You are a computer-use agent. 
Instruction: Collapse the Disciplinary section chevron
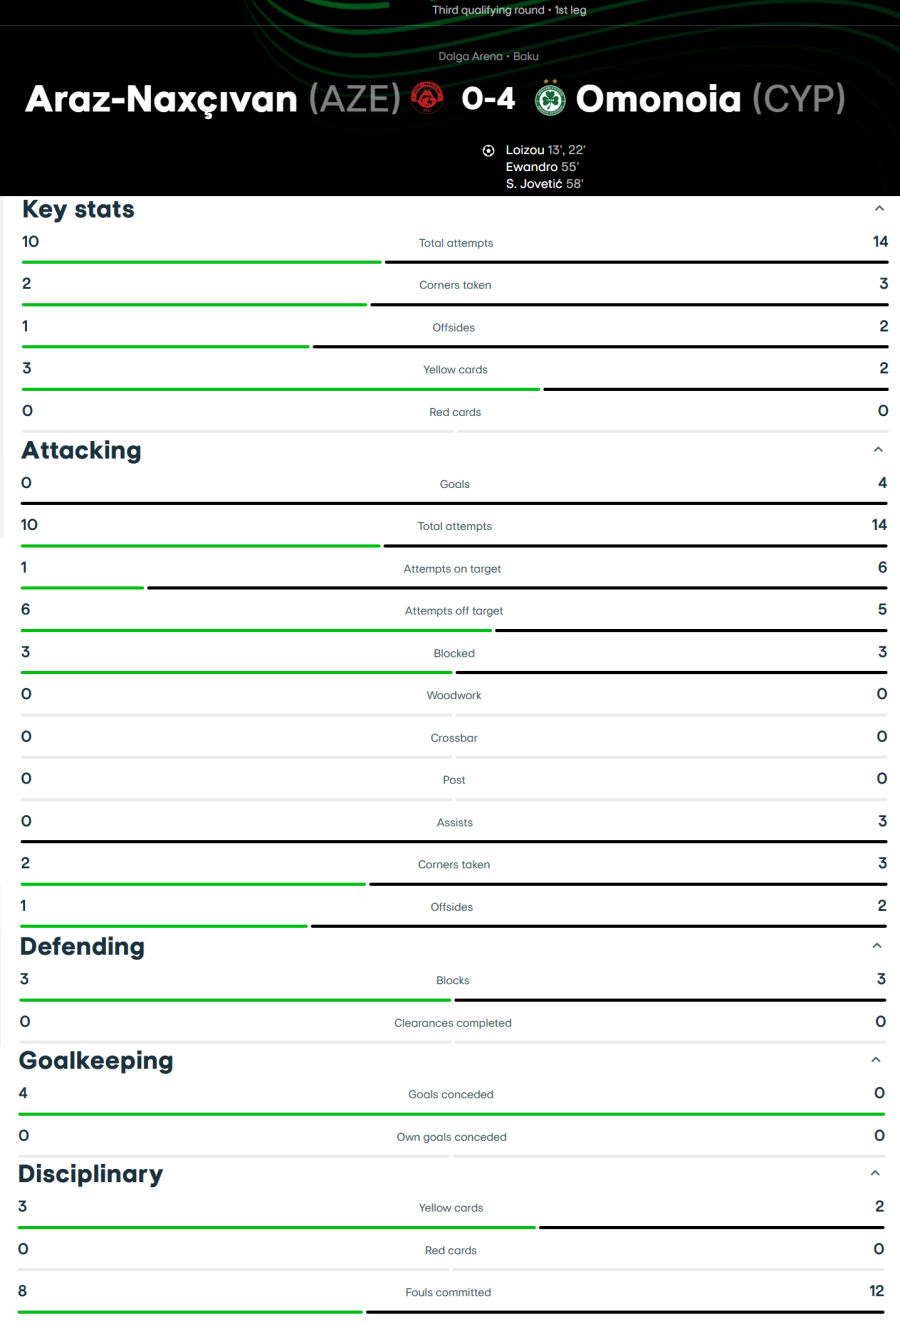tap(875, 1174)
